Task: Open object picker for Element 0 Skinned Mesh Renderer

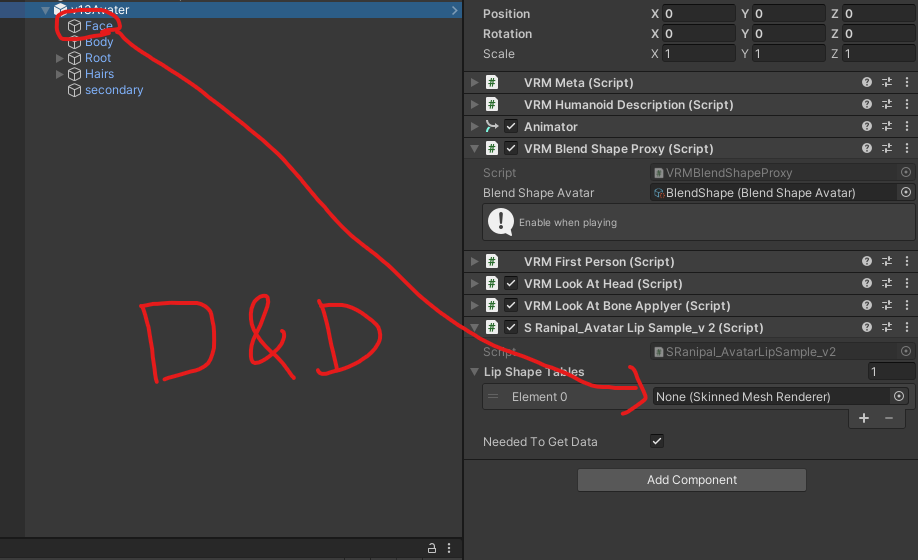Action: point(899,397)
